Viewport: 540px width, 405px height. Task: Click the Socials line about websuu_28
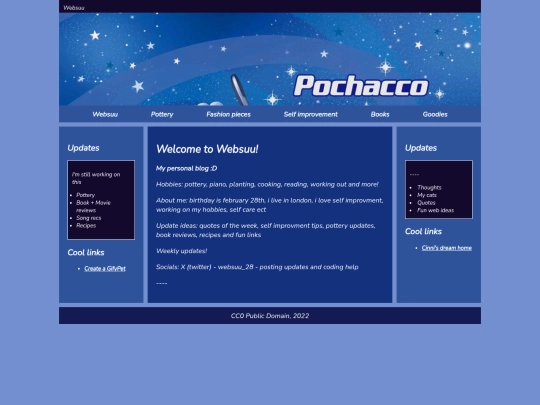pyautogui.click(x=257, y=267)
